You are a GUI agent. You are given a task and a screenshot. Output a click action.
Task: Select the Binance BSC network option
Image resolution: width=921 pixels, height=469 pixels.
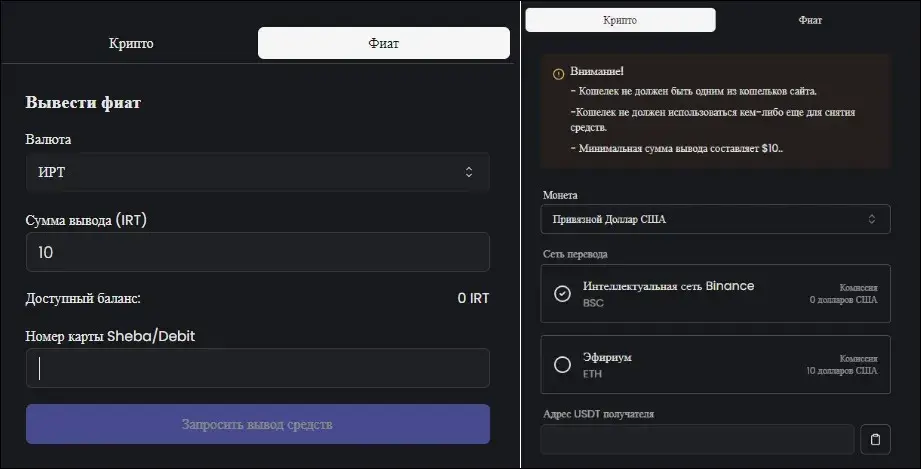click(x=715, y=293)
